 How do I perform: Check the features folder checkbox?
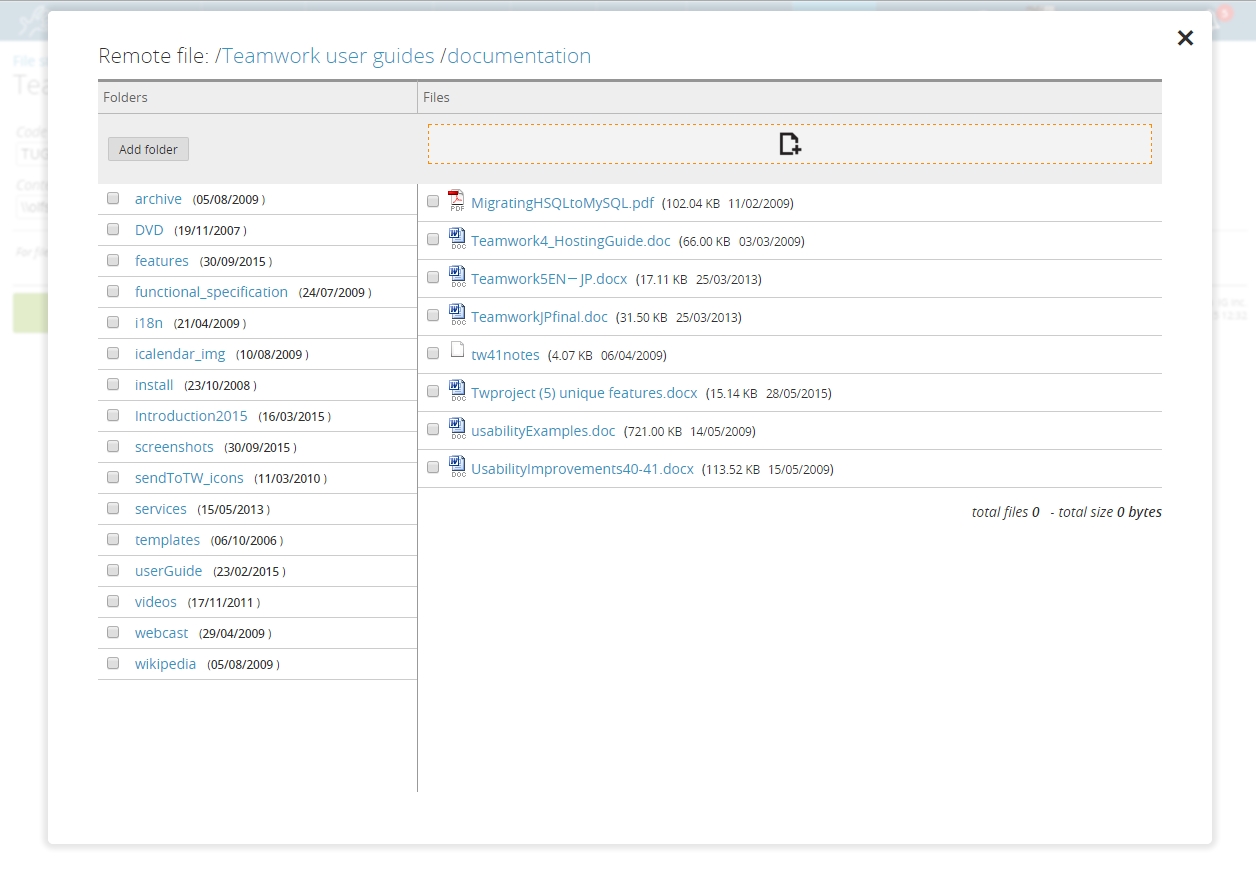(x=113, y=261)
